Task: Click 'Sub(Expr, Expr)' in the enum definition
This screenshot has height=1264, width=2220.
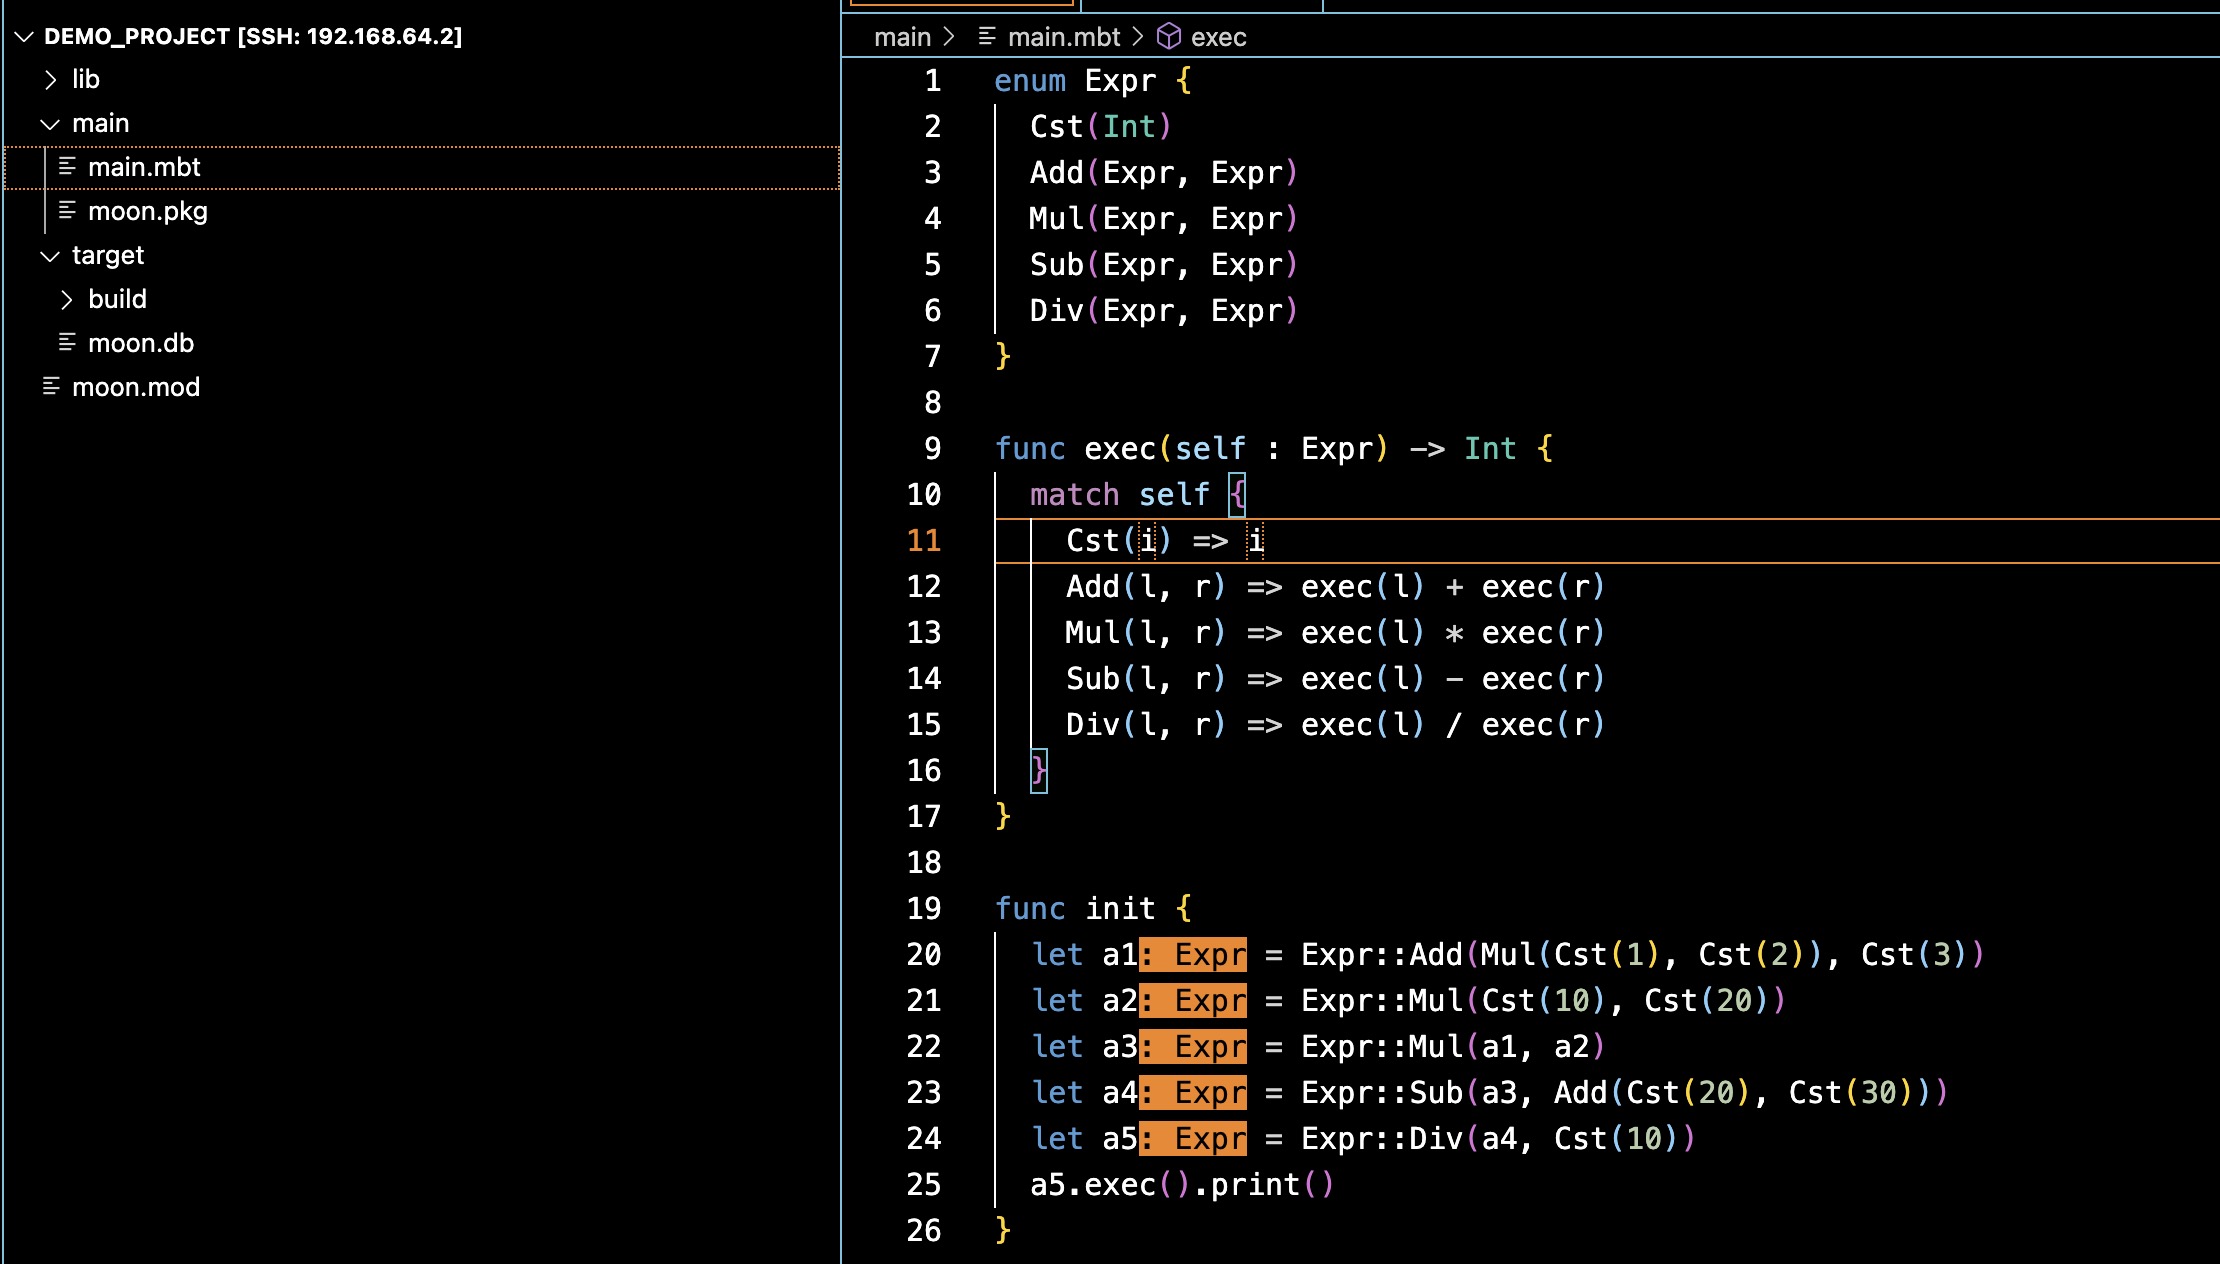Action: click(1164, 265)
